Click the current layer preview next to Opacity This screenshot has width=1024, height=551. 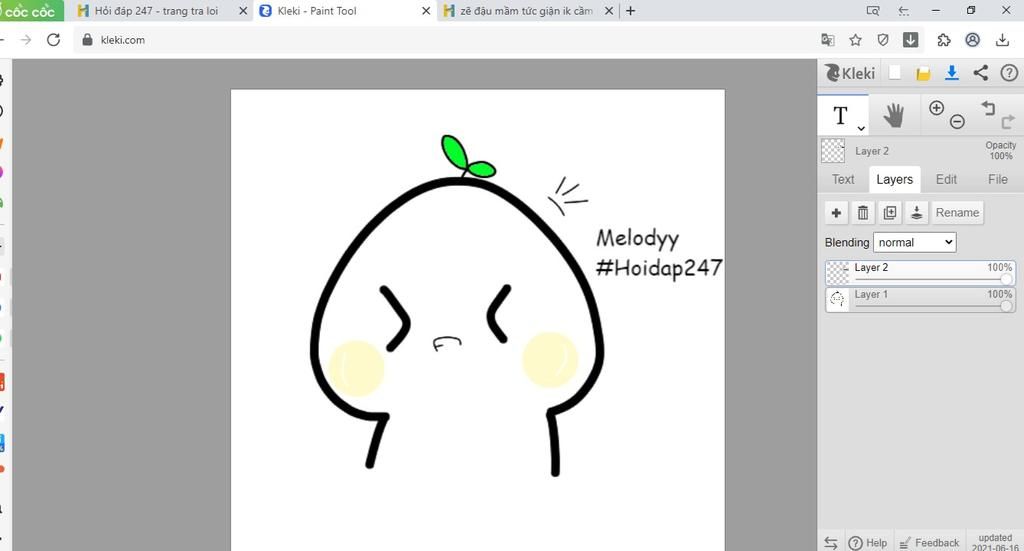833,151
